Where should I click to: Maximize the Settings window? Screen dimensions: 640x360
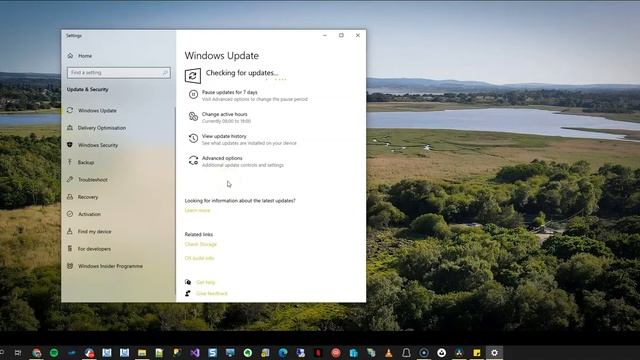(x=341, y=36)
